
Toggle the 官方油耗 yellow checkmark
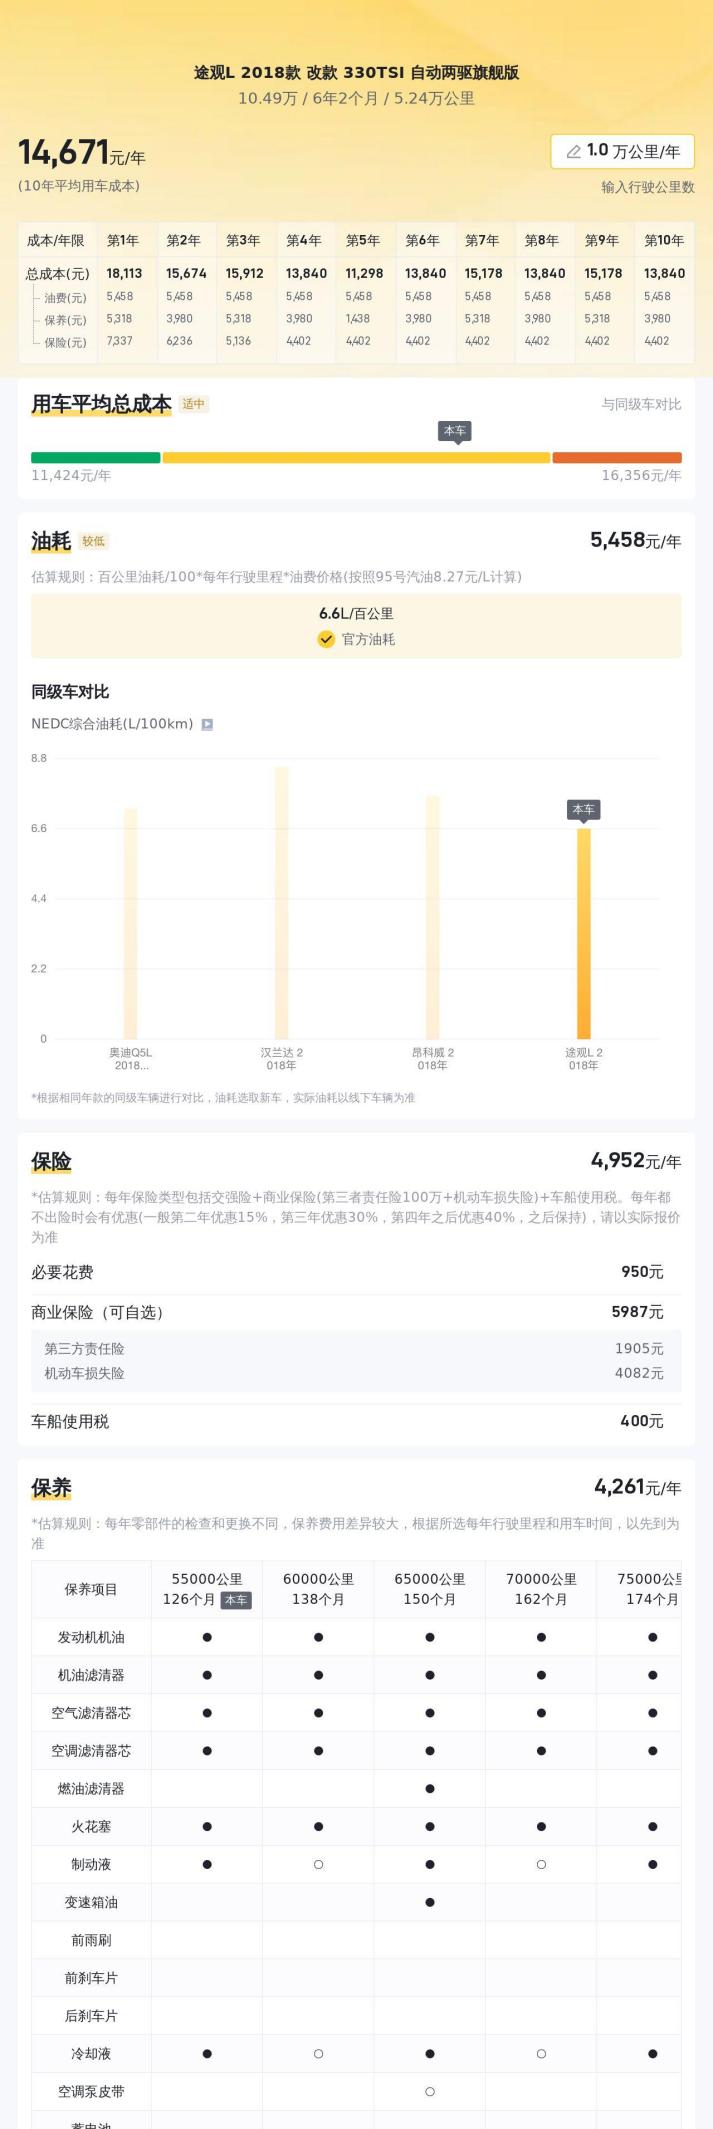[x=326, y=639]
